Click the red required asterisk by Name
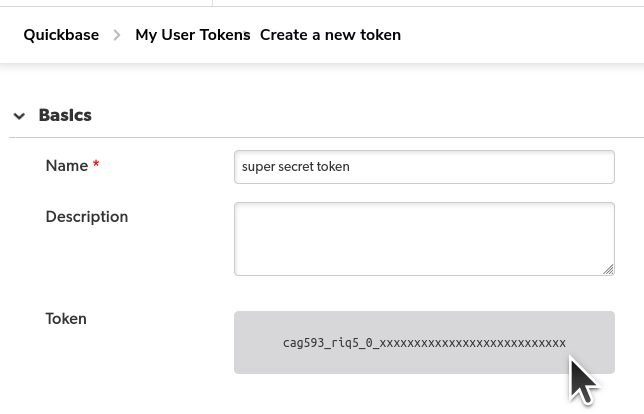The width and height of the screenshot is (644, 414). coord(96,164)
